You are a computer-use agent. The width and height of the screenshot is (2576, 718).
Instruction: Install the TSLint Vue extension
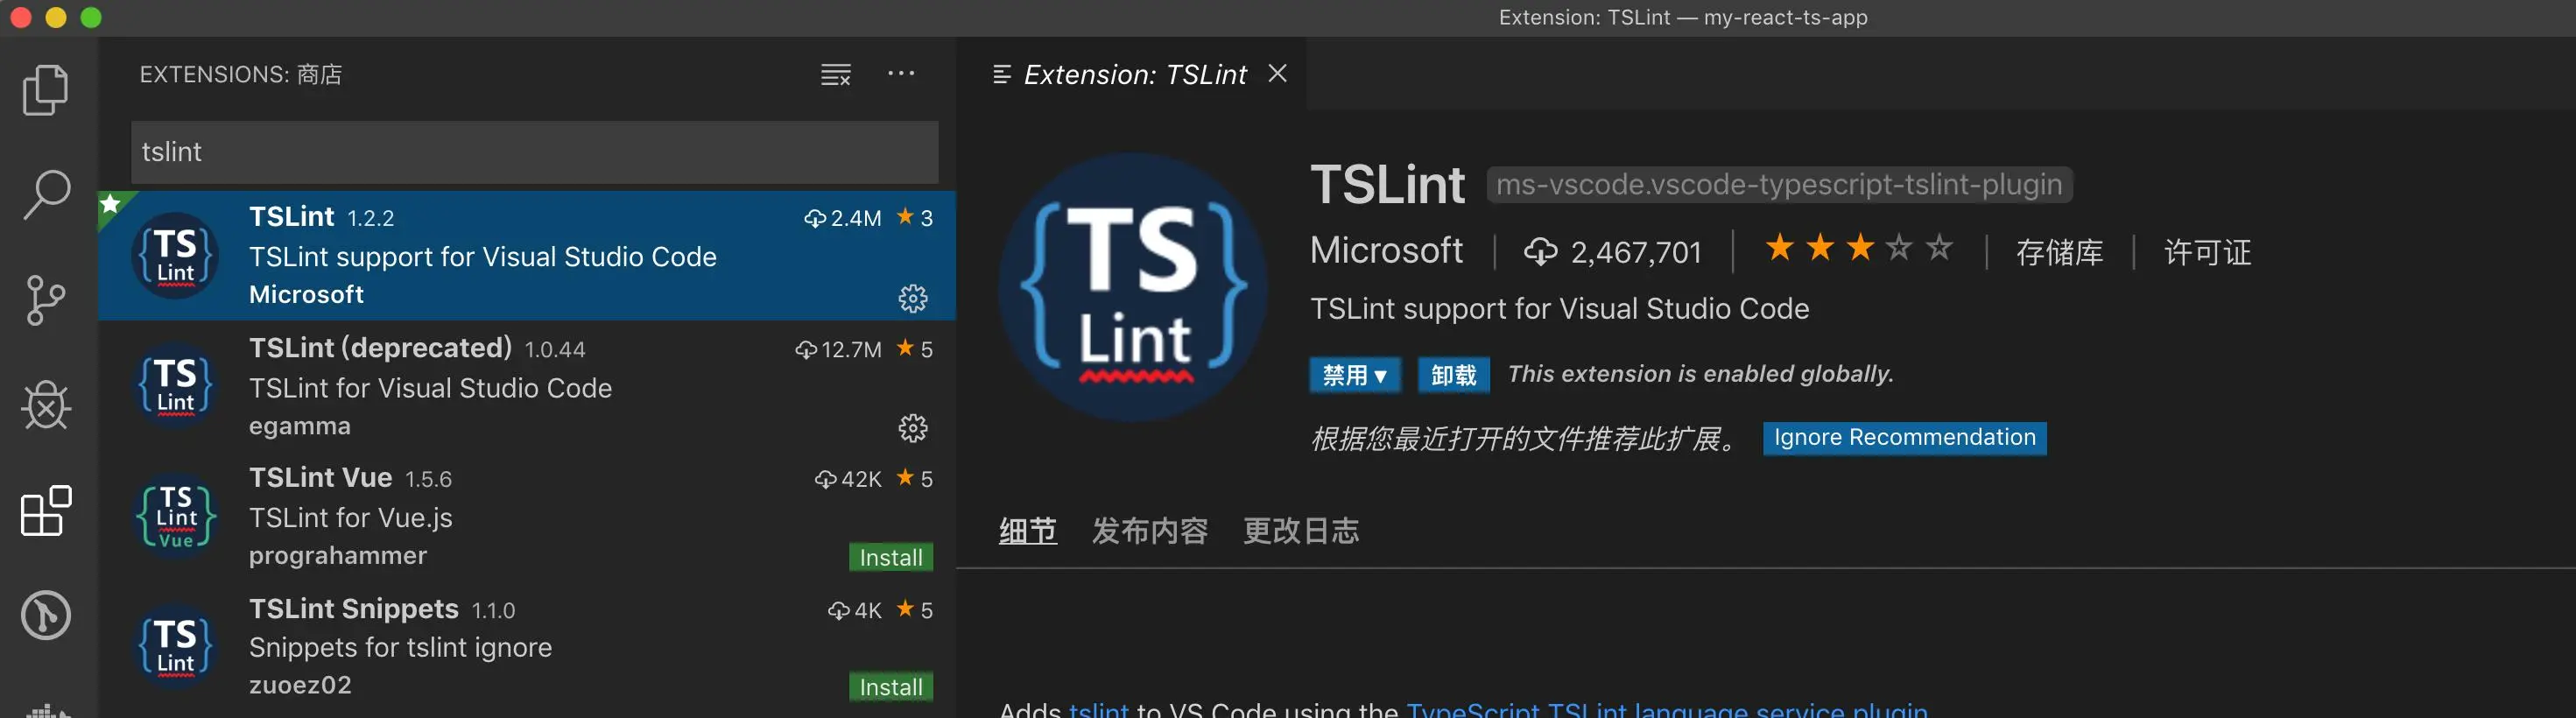tap(890, 557)
